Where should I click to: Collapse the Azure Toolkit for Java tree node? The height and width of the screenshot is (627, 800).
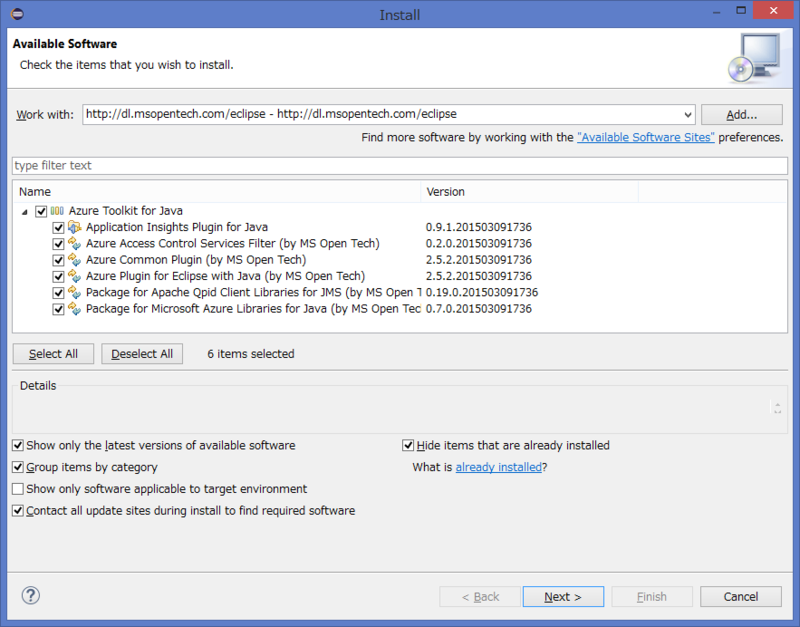pyautogui.click(x=24, y=212)
